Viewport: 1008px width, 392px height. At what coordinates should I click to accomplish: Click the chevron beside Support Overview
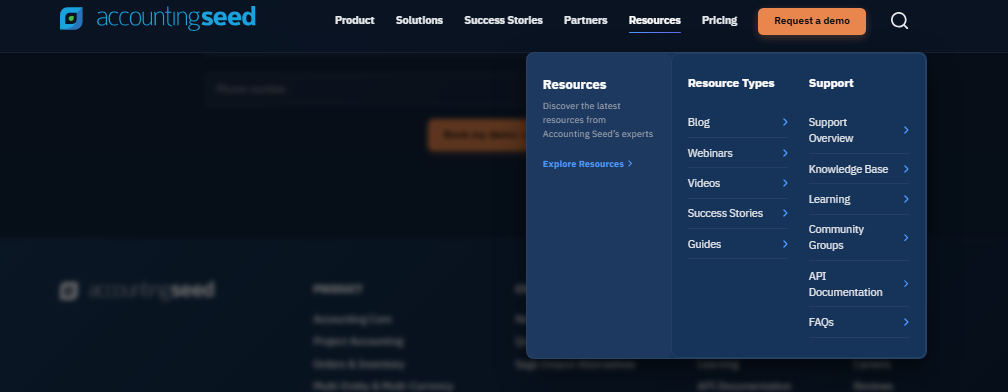(906, 130)
